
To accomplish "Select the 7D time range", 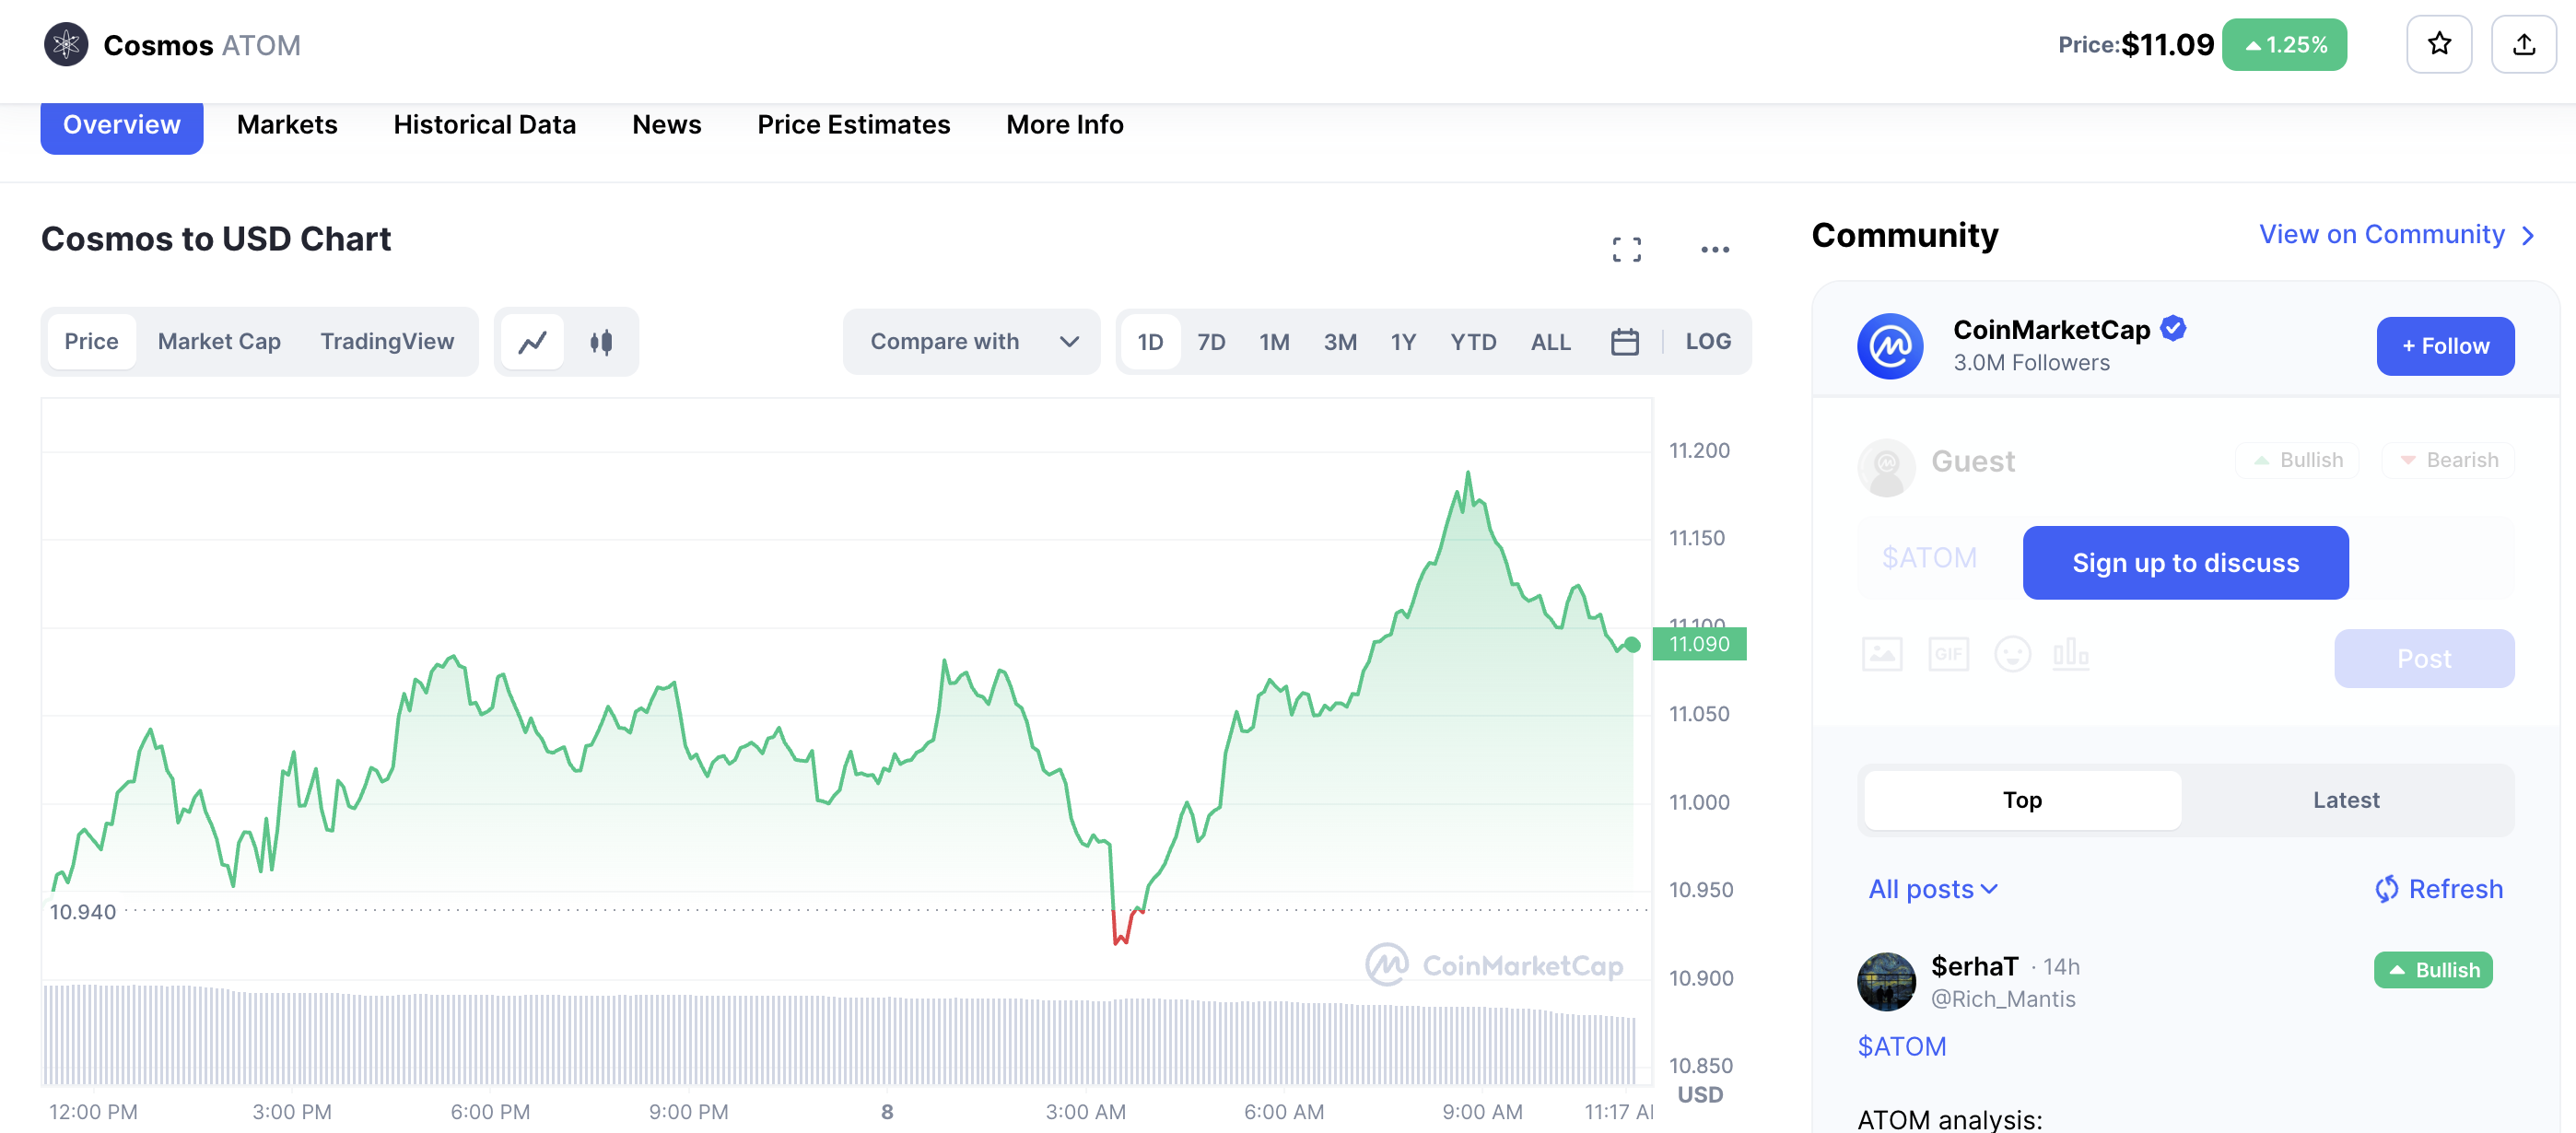I will 1210,342.
